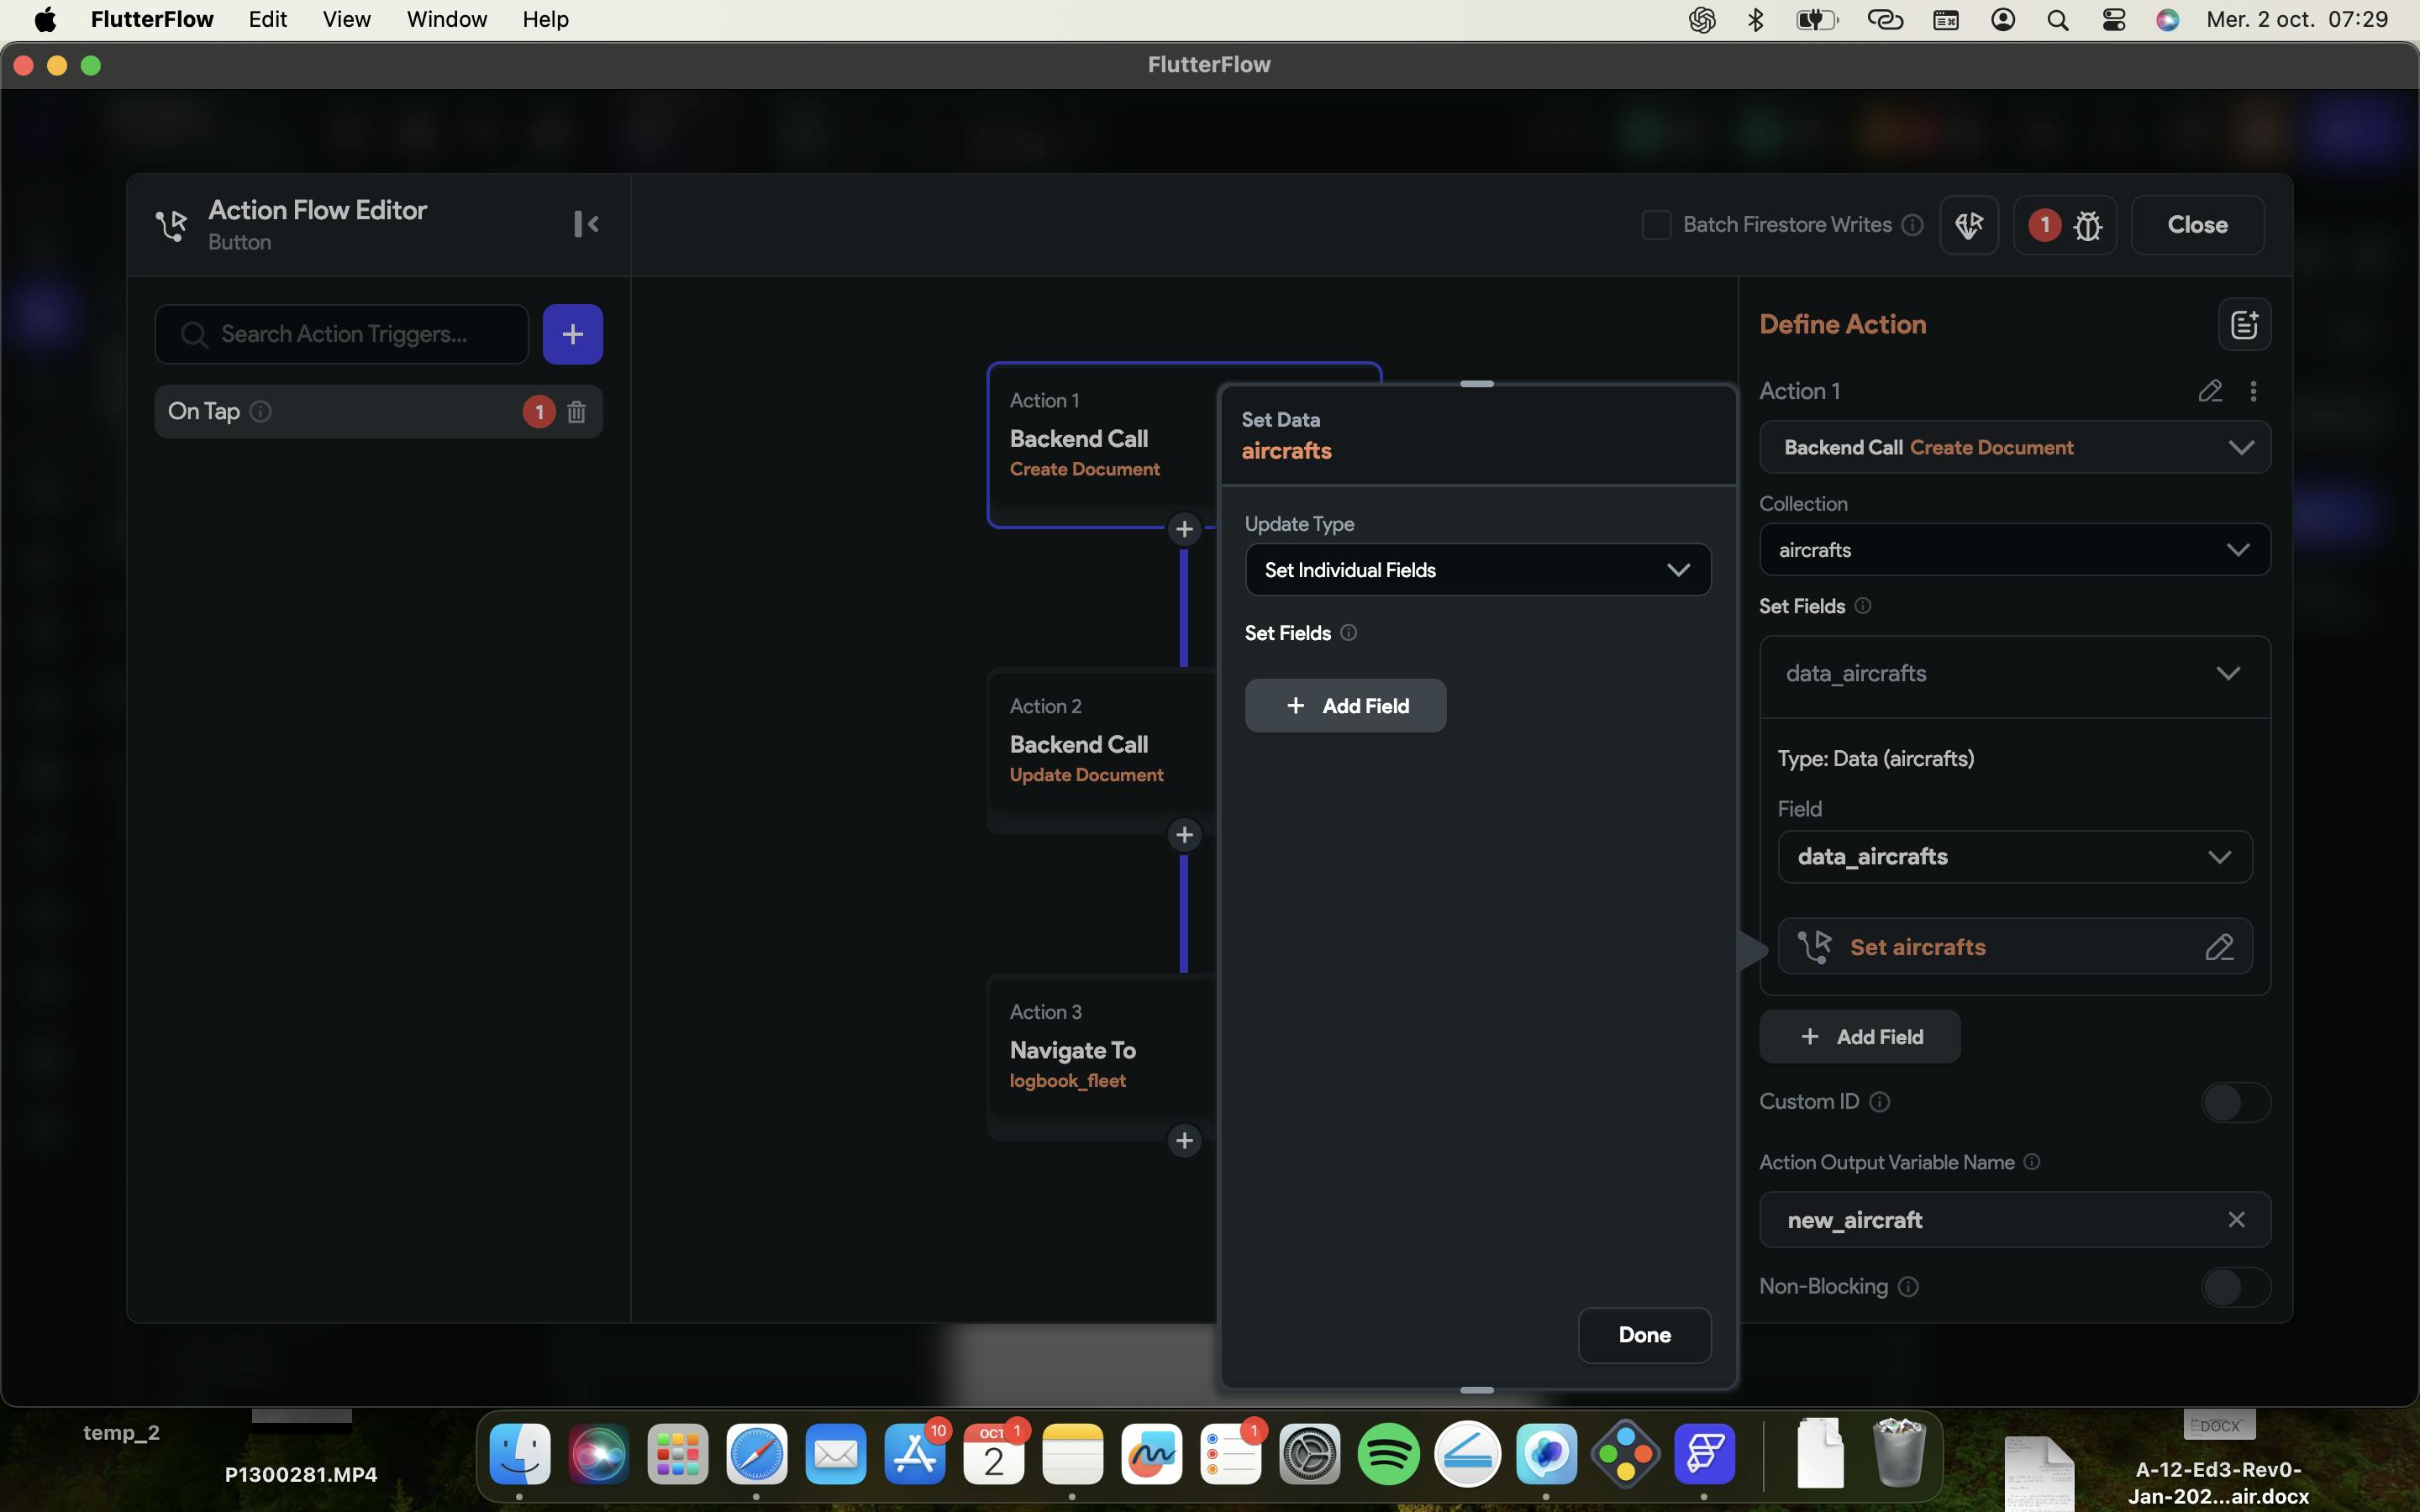Open the debug errors bug icon
2420x1512 pixels.
tap(2087, 225)
